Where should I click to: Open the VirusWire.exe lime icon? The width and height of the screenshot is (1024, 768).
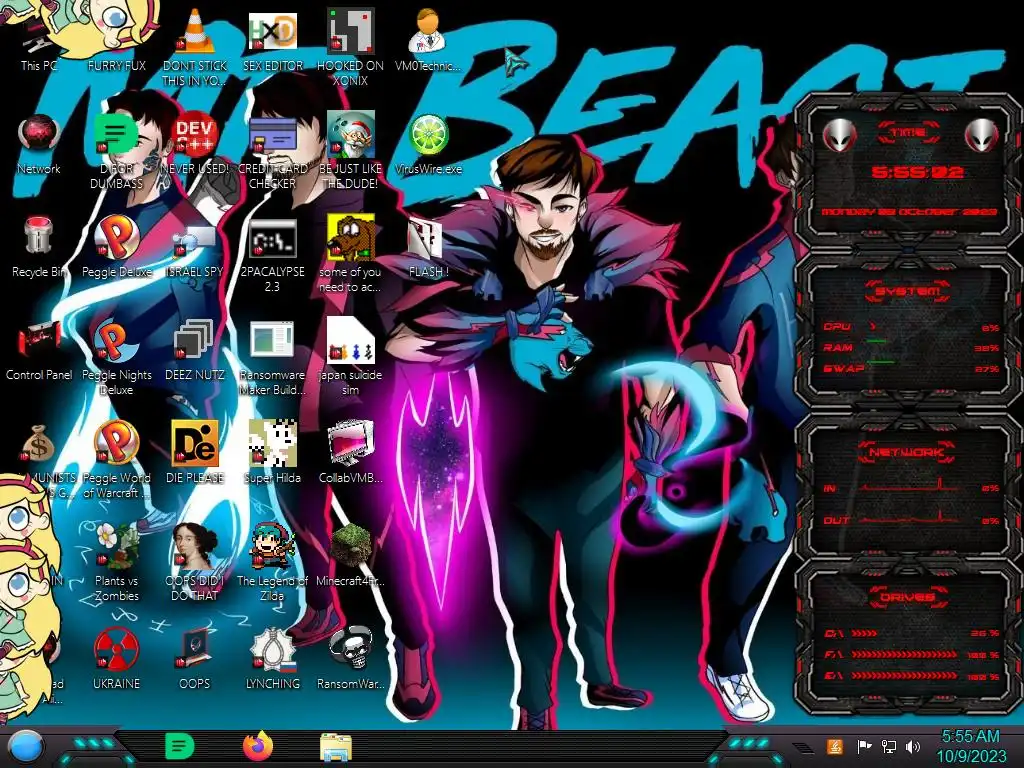click(x=428, y=144)
